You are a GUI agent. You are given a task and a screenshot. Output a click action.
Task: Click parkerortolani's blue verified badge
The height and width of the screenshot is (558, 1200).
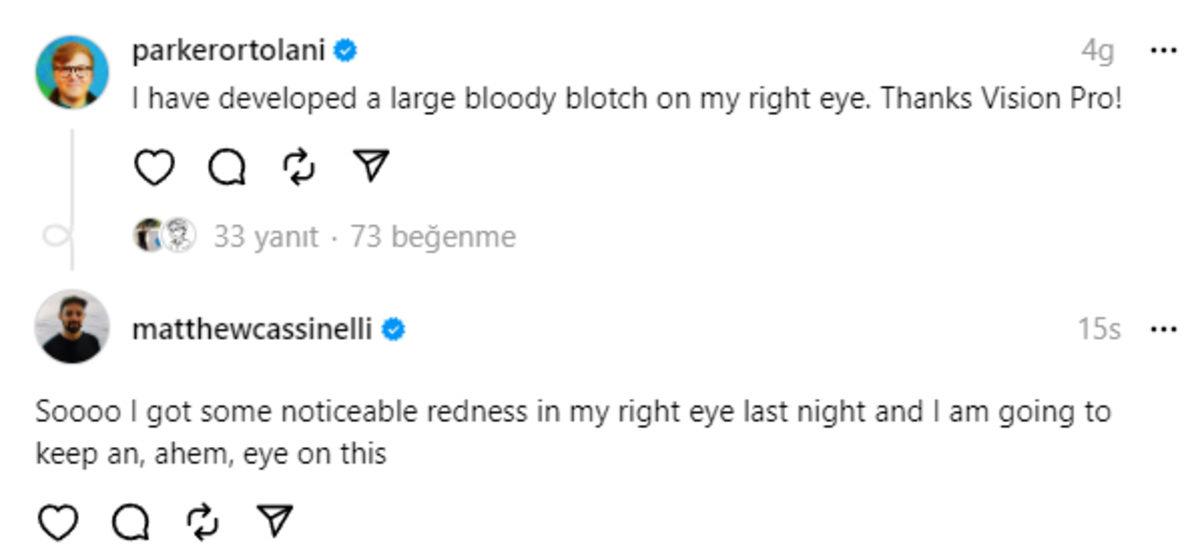[x=346, y=50]
